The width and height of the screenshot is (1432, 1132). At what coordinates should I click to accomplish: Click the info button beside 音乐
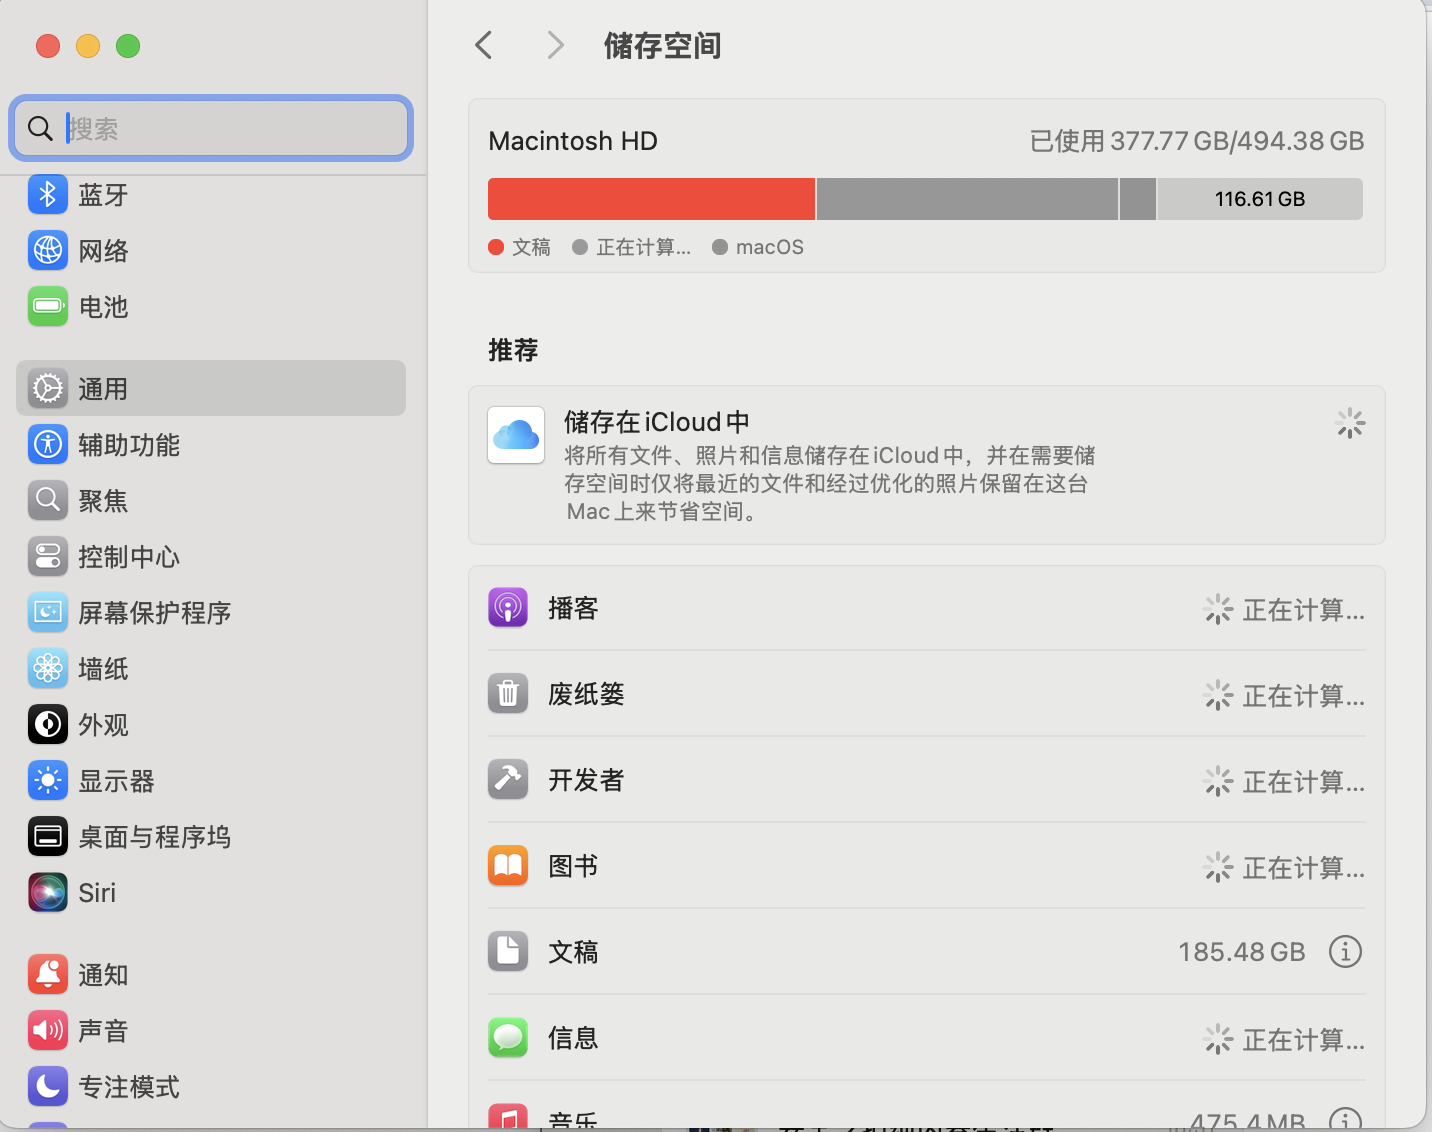point(1345,1120)
